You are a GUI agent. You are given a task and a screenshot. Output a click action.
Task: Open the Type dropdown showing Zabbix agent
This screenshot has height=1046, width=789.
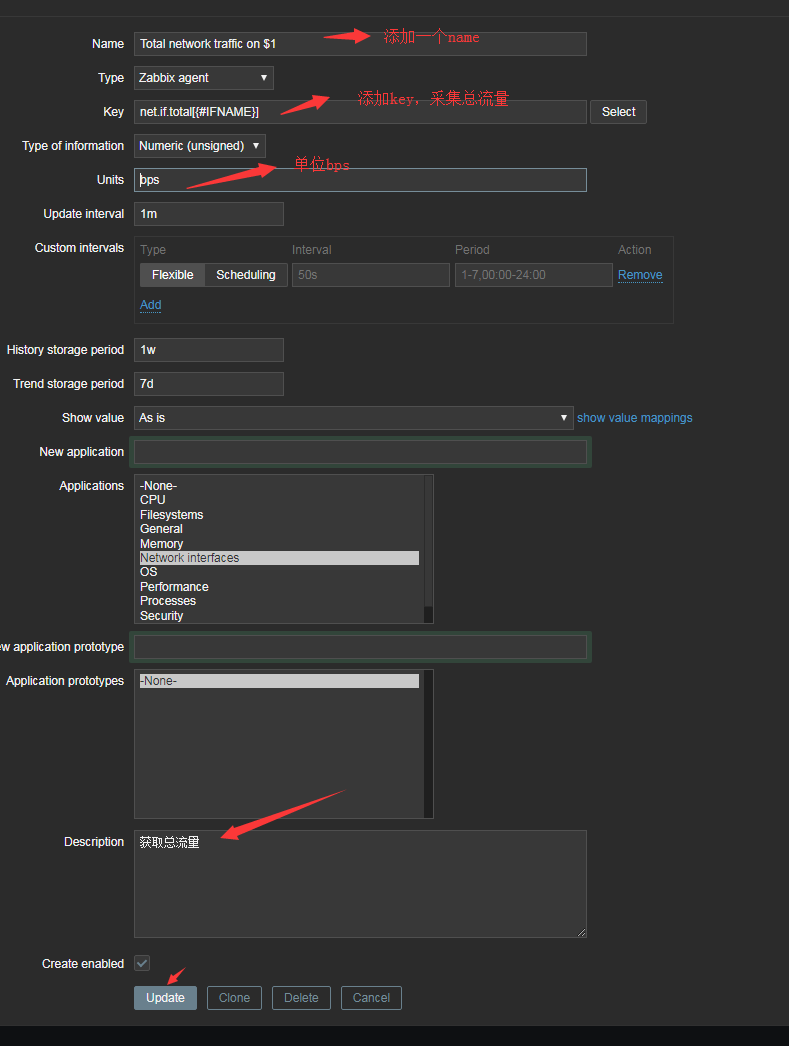203,77
